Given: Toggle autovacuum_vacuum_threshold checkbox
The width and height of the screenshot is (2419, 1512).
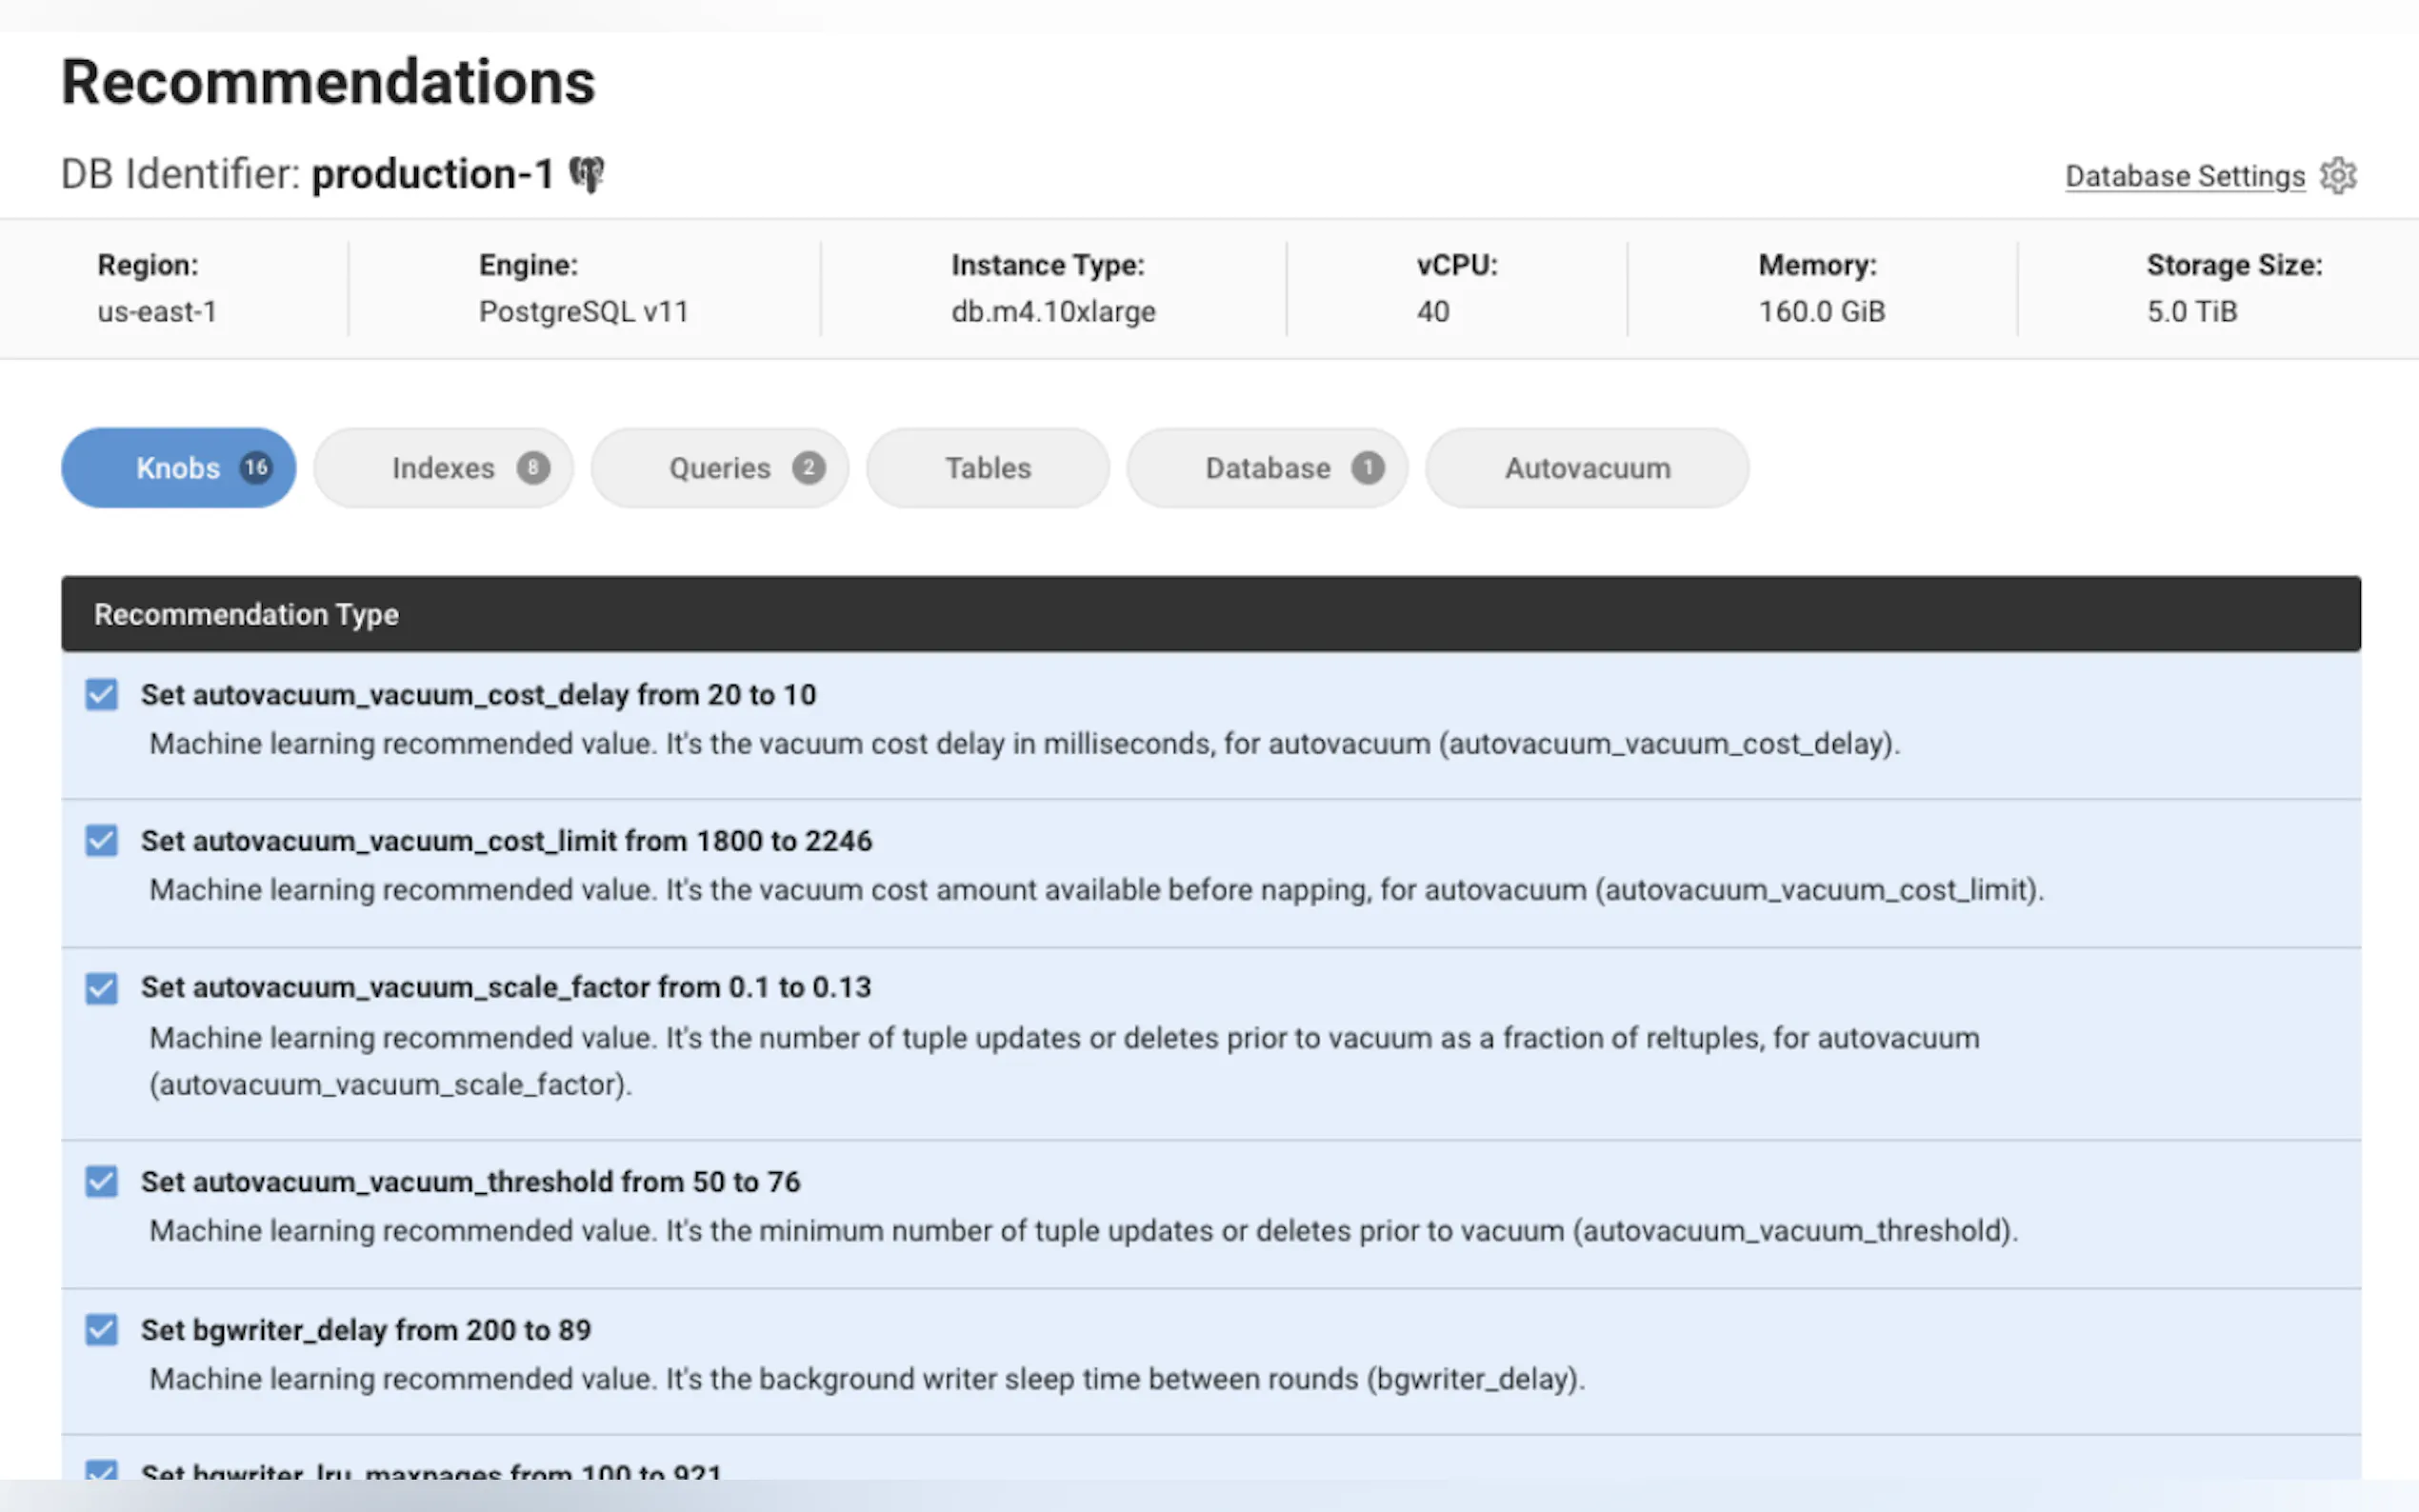Looking at the screenshot, I should coord(101,1181).
